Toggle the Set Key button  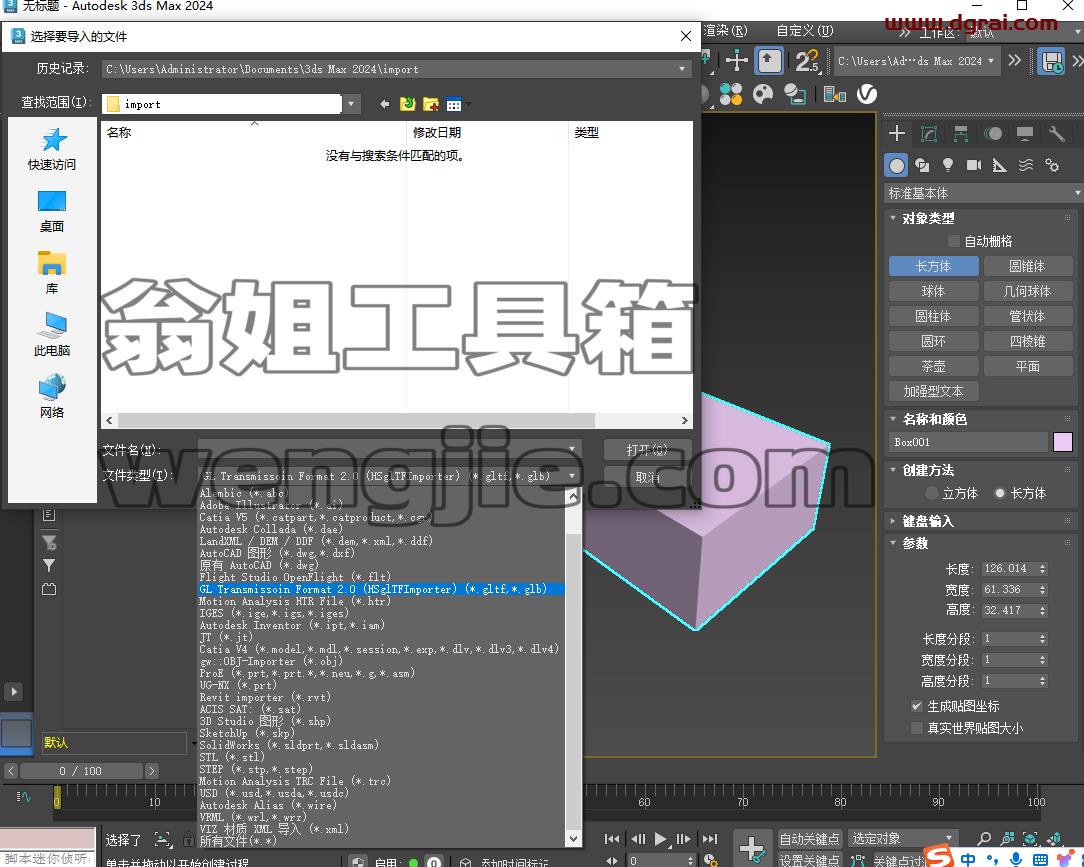tap(810, 860)
